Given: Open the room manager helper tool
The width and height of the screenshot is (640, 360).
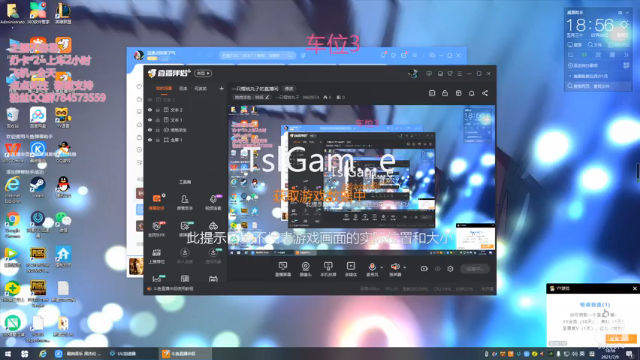Looking at the screenshot, I should click(184, 202).
